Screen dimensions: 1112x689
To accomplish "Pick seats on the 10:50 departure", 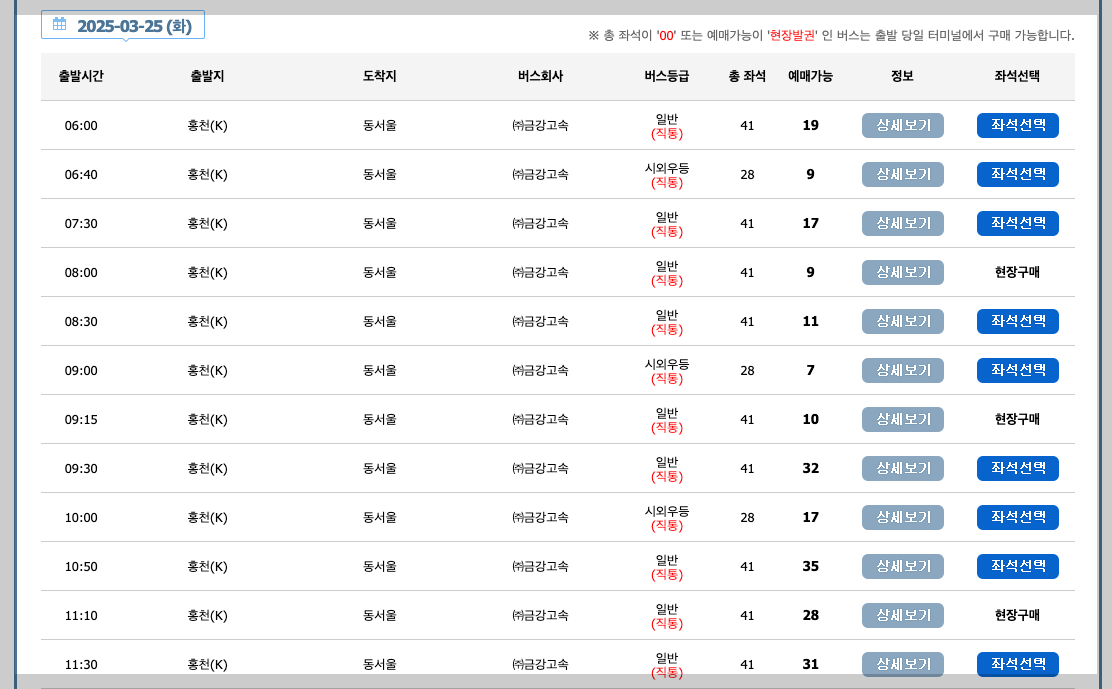I will 1017,566.
